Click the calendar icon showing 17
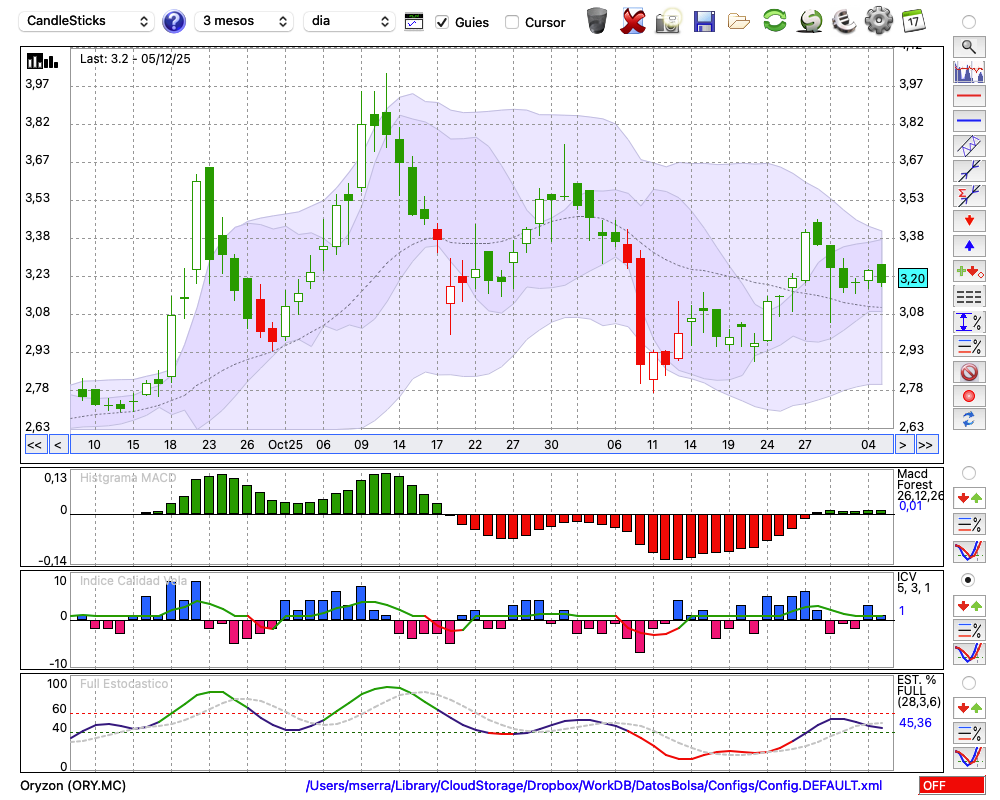The height and width of the screenshot is (800, 1000). [913, 20]
